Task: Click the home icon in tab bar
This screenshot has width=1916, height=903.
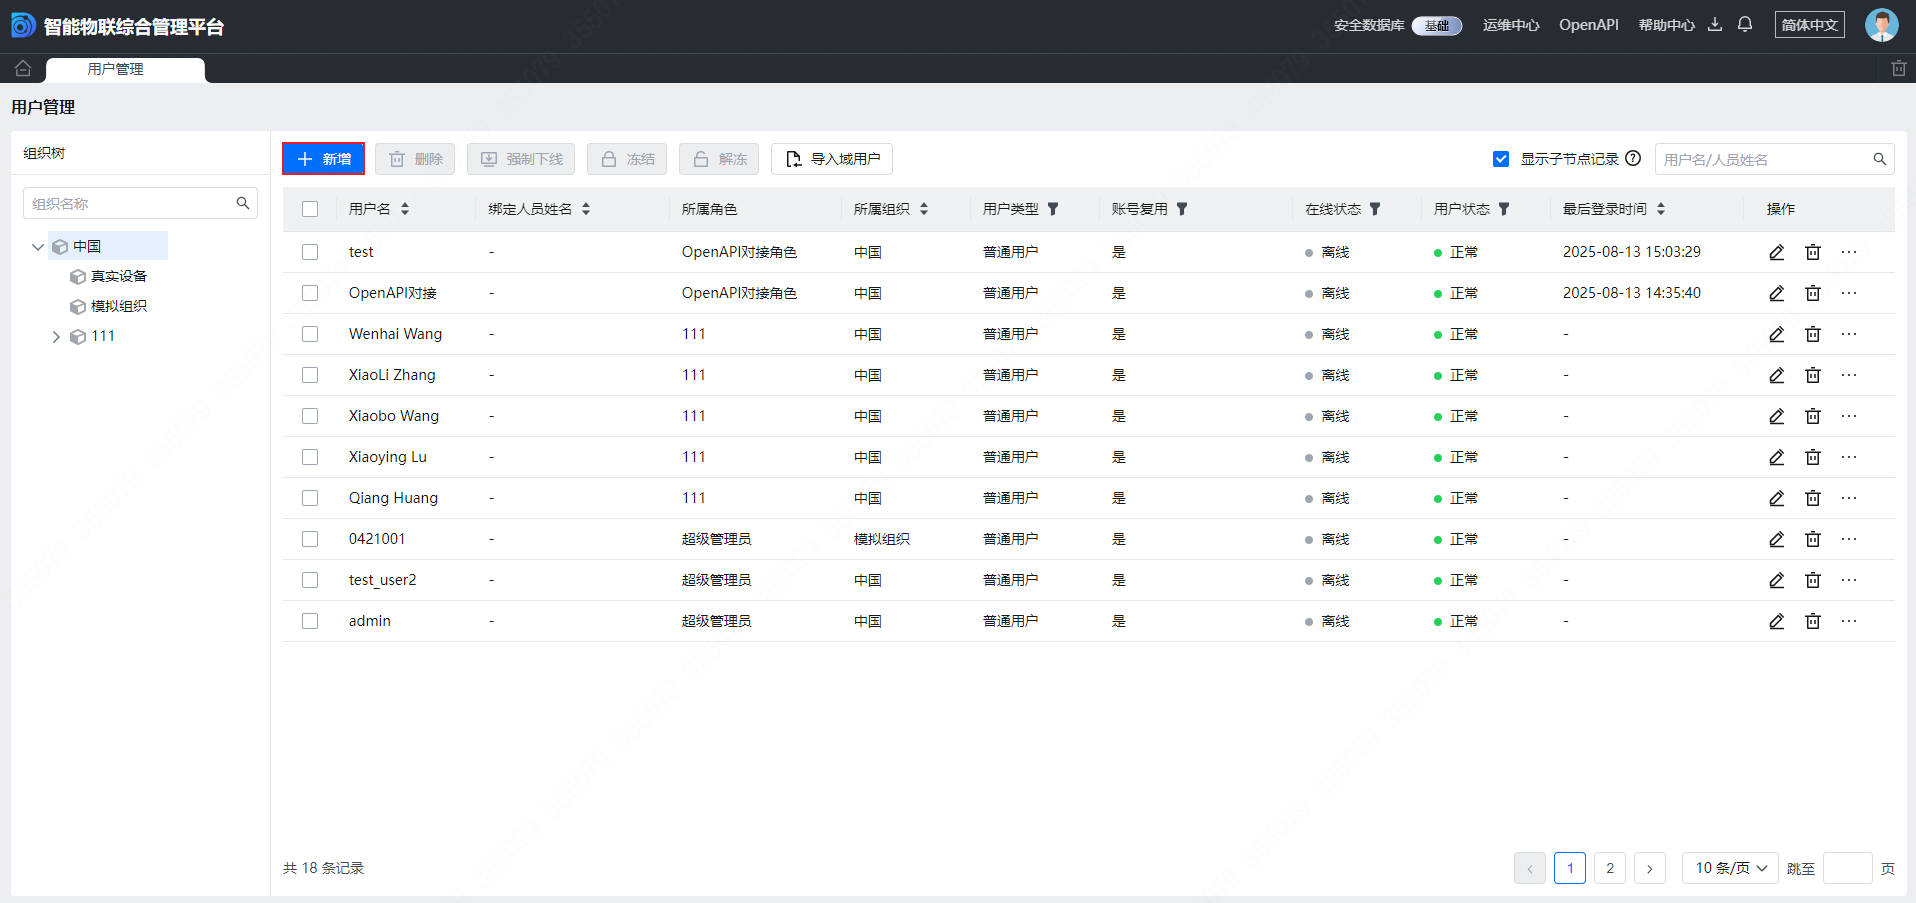Action: coord(23,68)
